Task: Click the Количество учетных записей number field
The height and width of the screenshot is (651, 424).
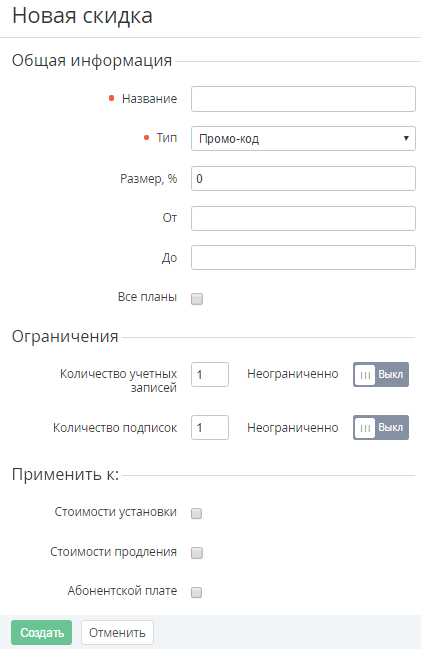Action: tap(210, 374)
